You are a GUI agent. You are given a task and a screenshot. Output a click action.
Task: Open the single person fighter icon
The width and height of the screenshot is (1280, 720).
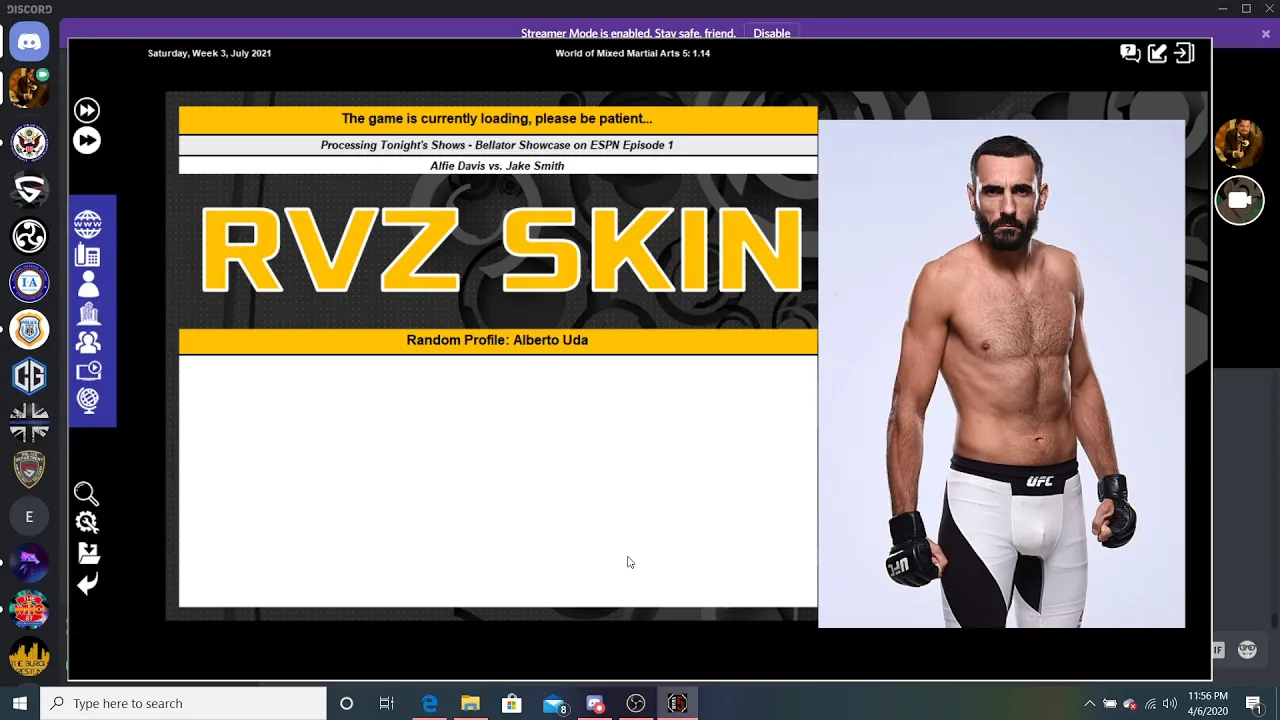click(88, 284)
